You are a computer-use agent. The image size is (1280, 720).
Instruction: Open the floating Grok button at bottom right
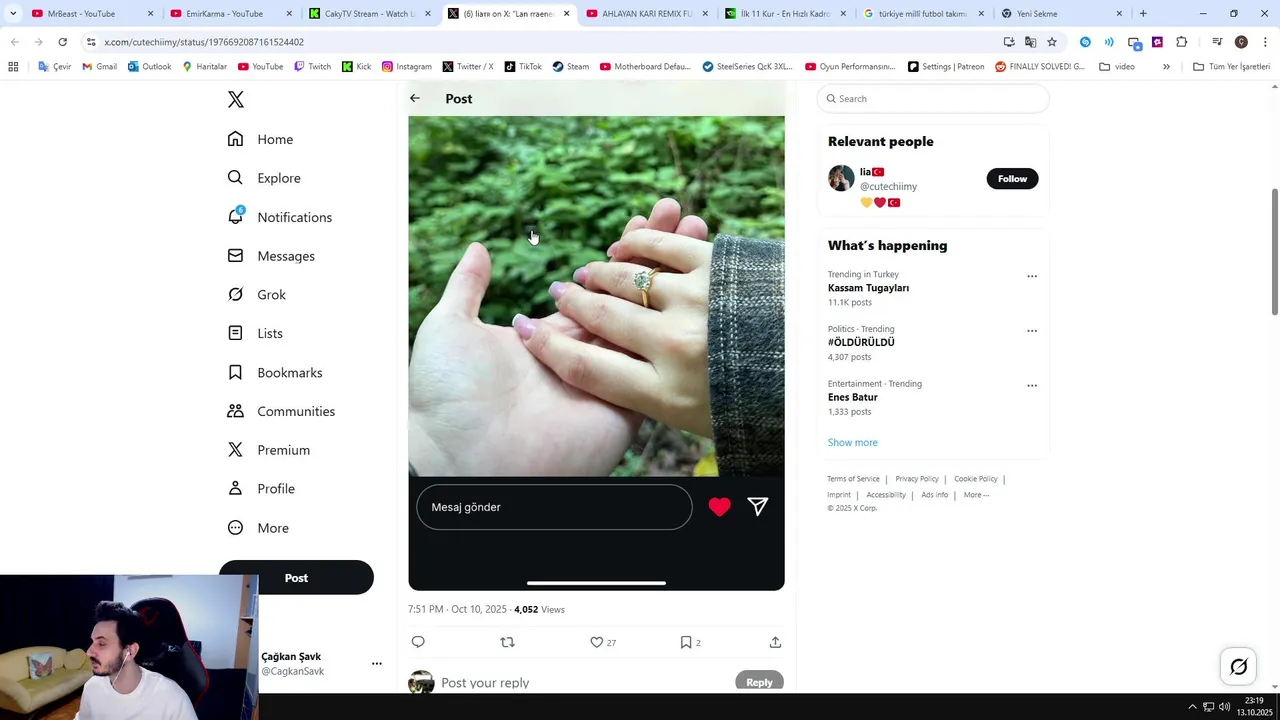click(x=1239, y=667)
